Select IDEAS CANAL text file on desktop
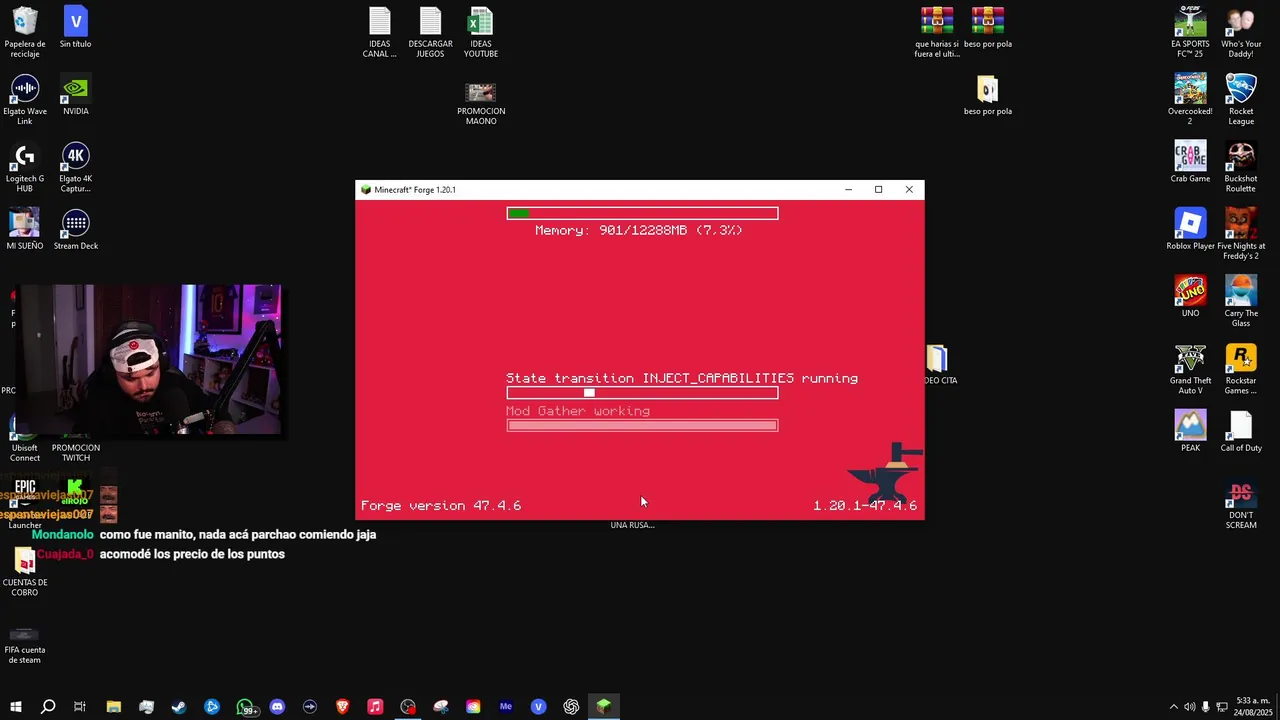 (x=380, y=32)
